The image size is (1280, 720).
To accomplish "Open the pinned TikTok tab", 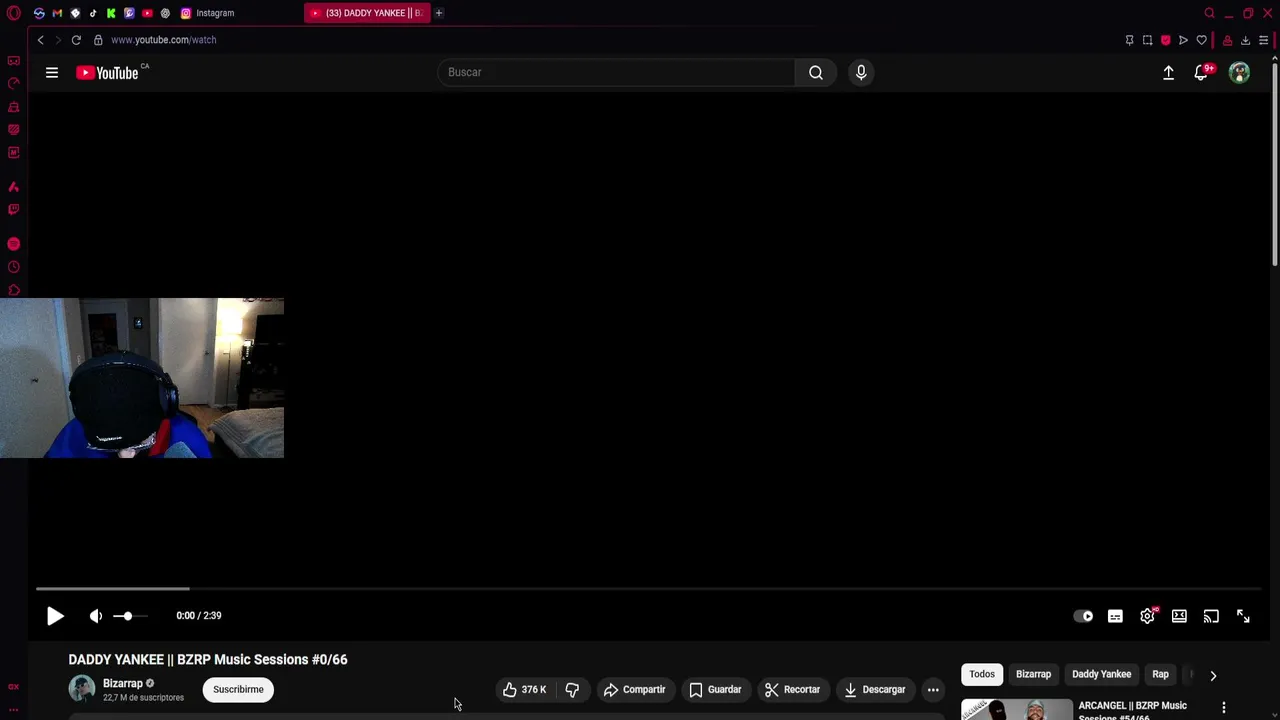I will [93, 13].
